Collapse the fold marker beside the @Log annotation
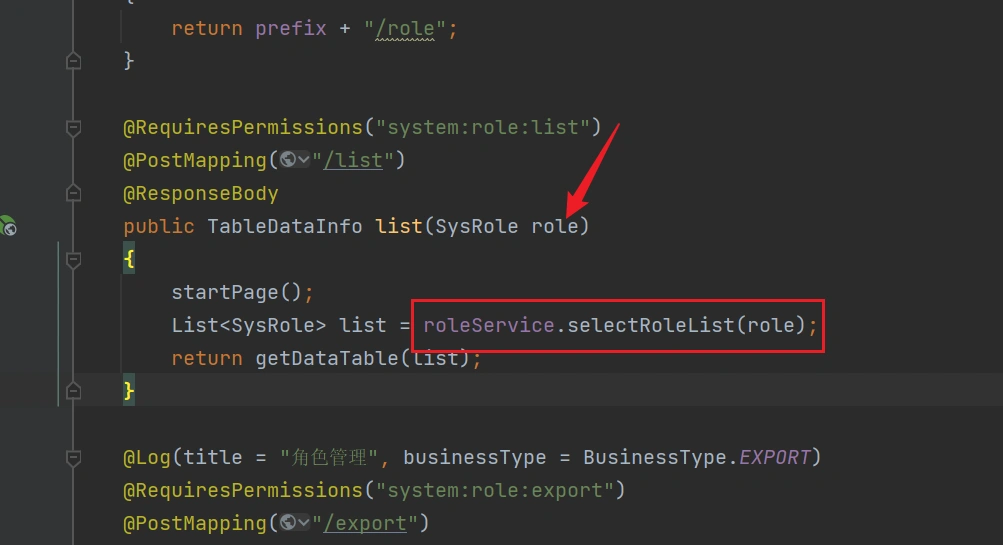Image resolution: width=1003 pixels, height=545 pixels. pos(73,457)
